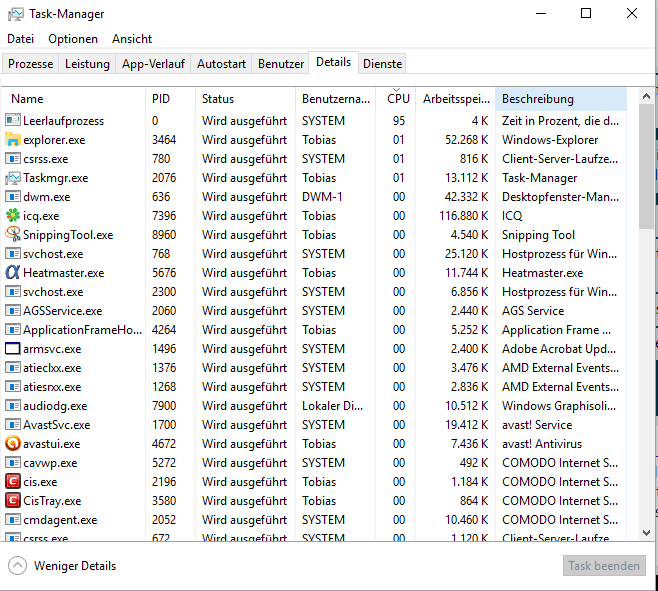
Task: Sort by the PID column header
Action: pos(170,99)
